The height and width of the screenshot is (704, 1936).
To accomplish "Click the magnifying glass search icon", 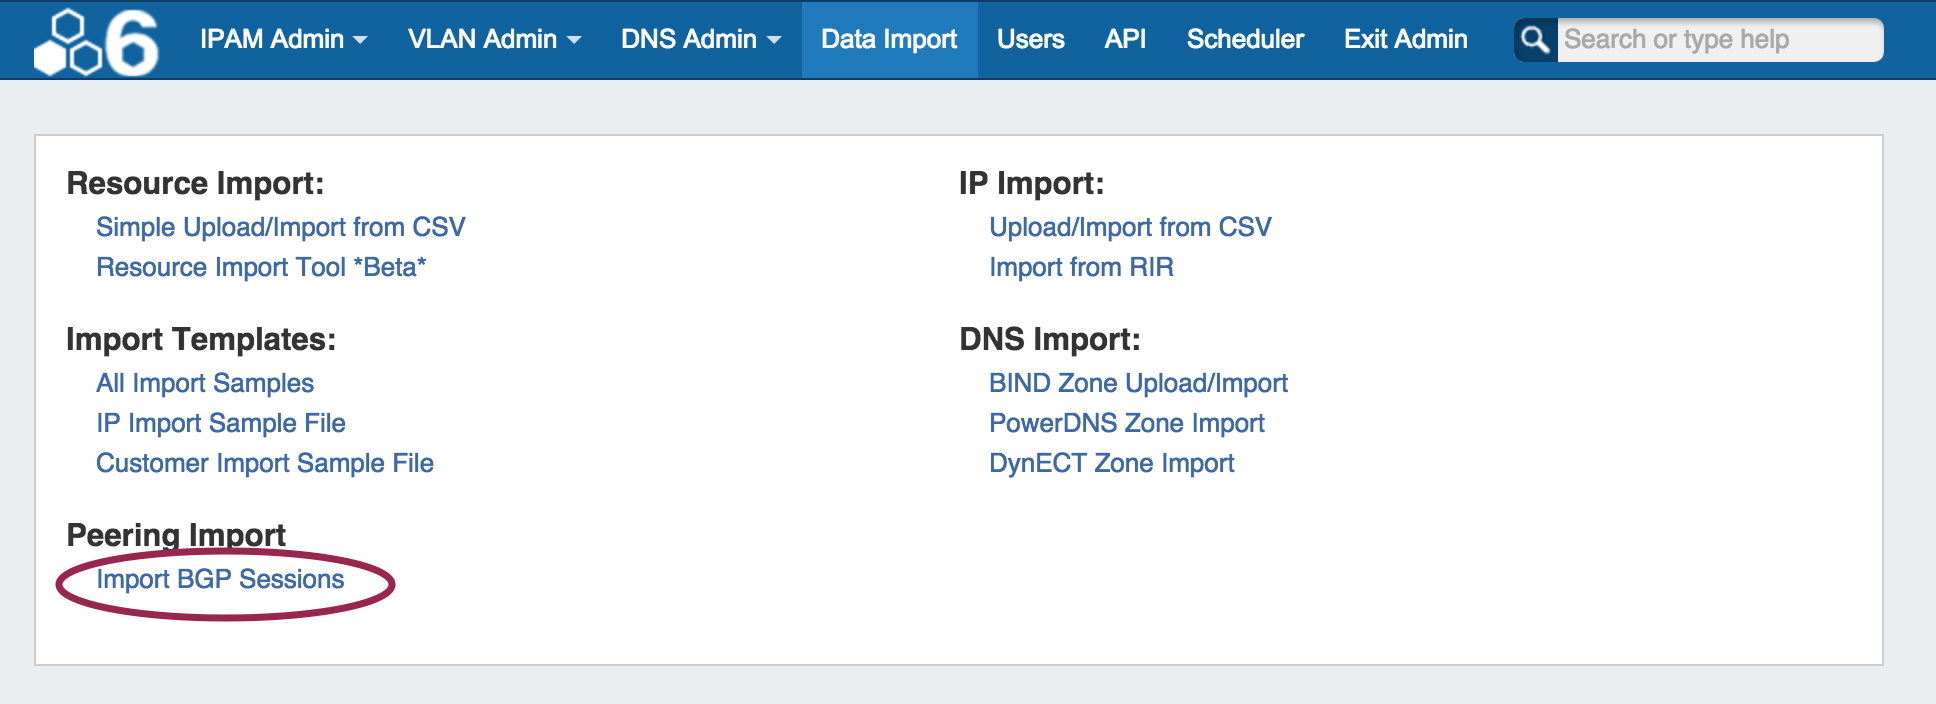I will click(x=1535, y=40).
